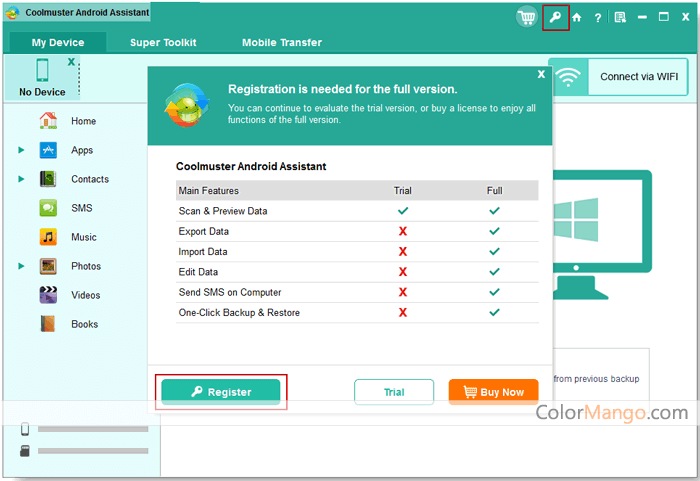
Task: Open the Books icon in sidebar
Action: tap(48, 324)
